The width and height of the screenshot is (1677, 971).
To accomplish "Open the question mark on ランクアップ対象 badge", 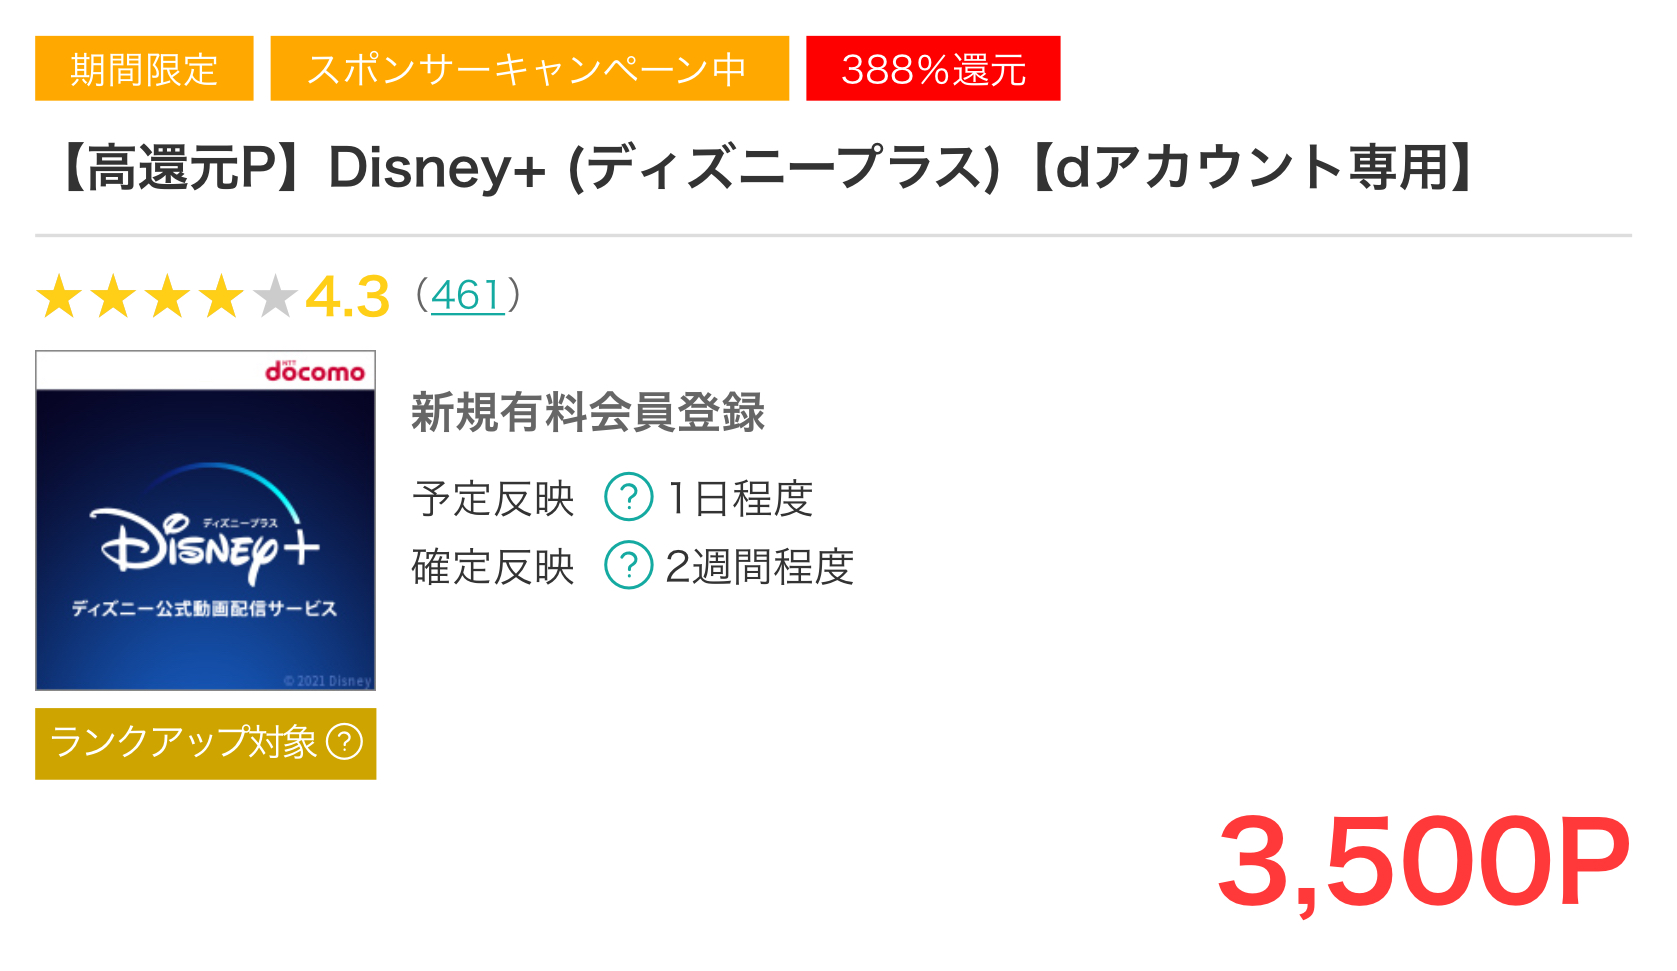I will point(345,742).
